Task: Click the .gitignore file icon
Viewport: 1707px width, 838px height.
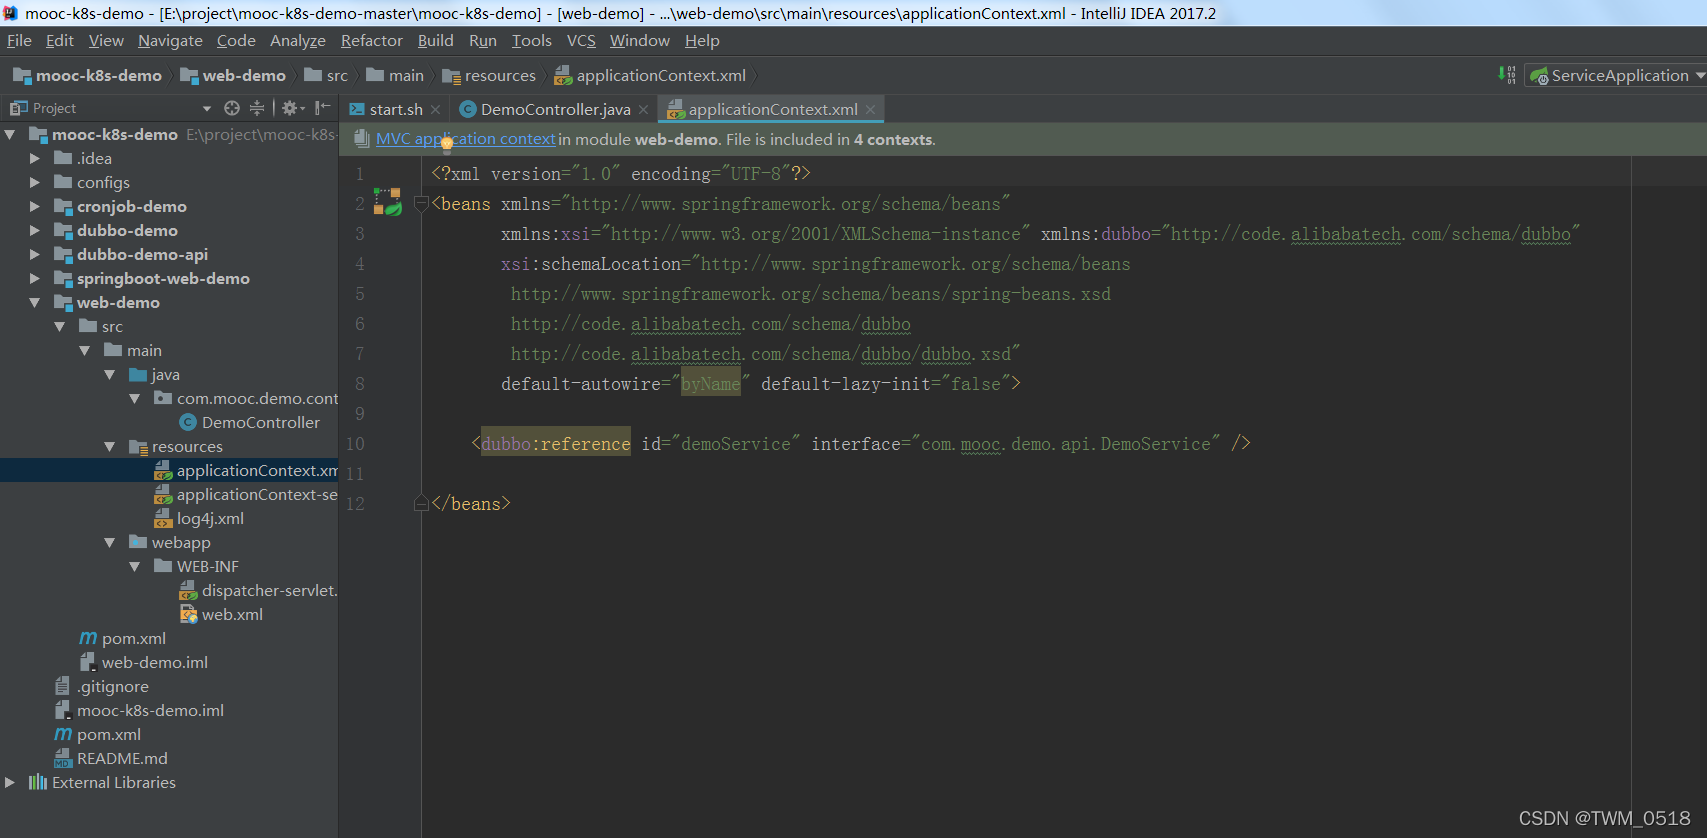Action: (x=63, y=686)
